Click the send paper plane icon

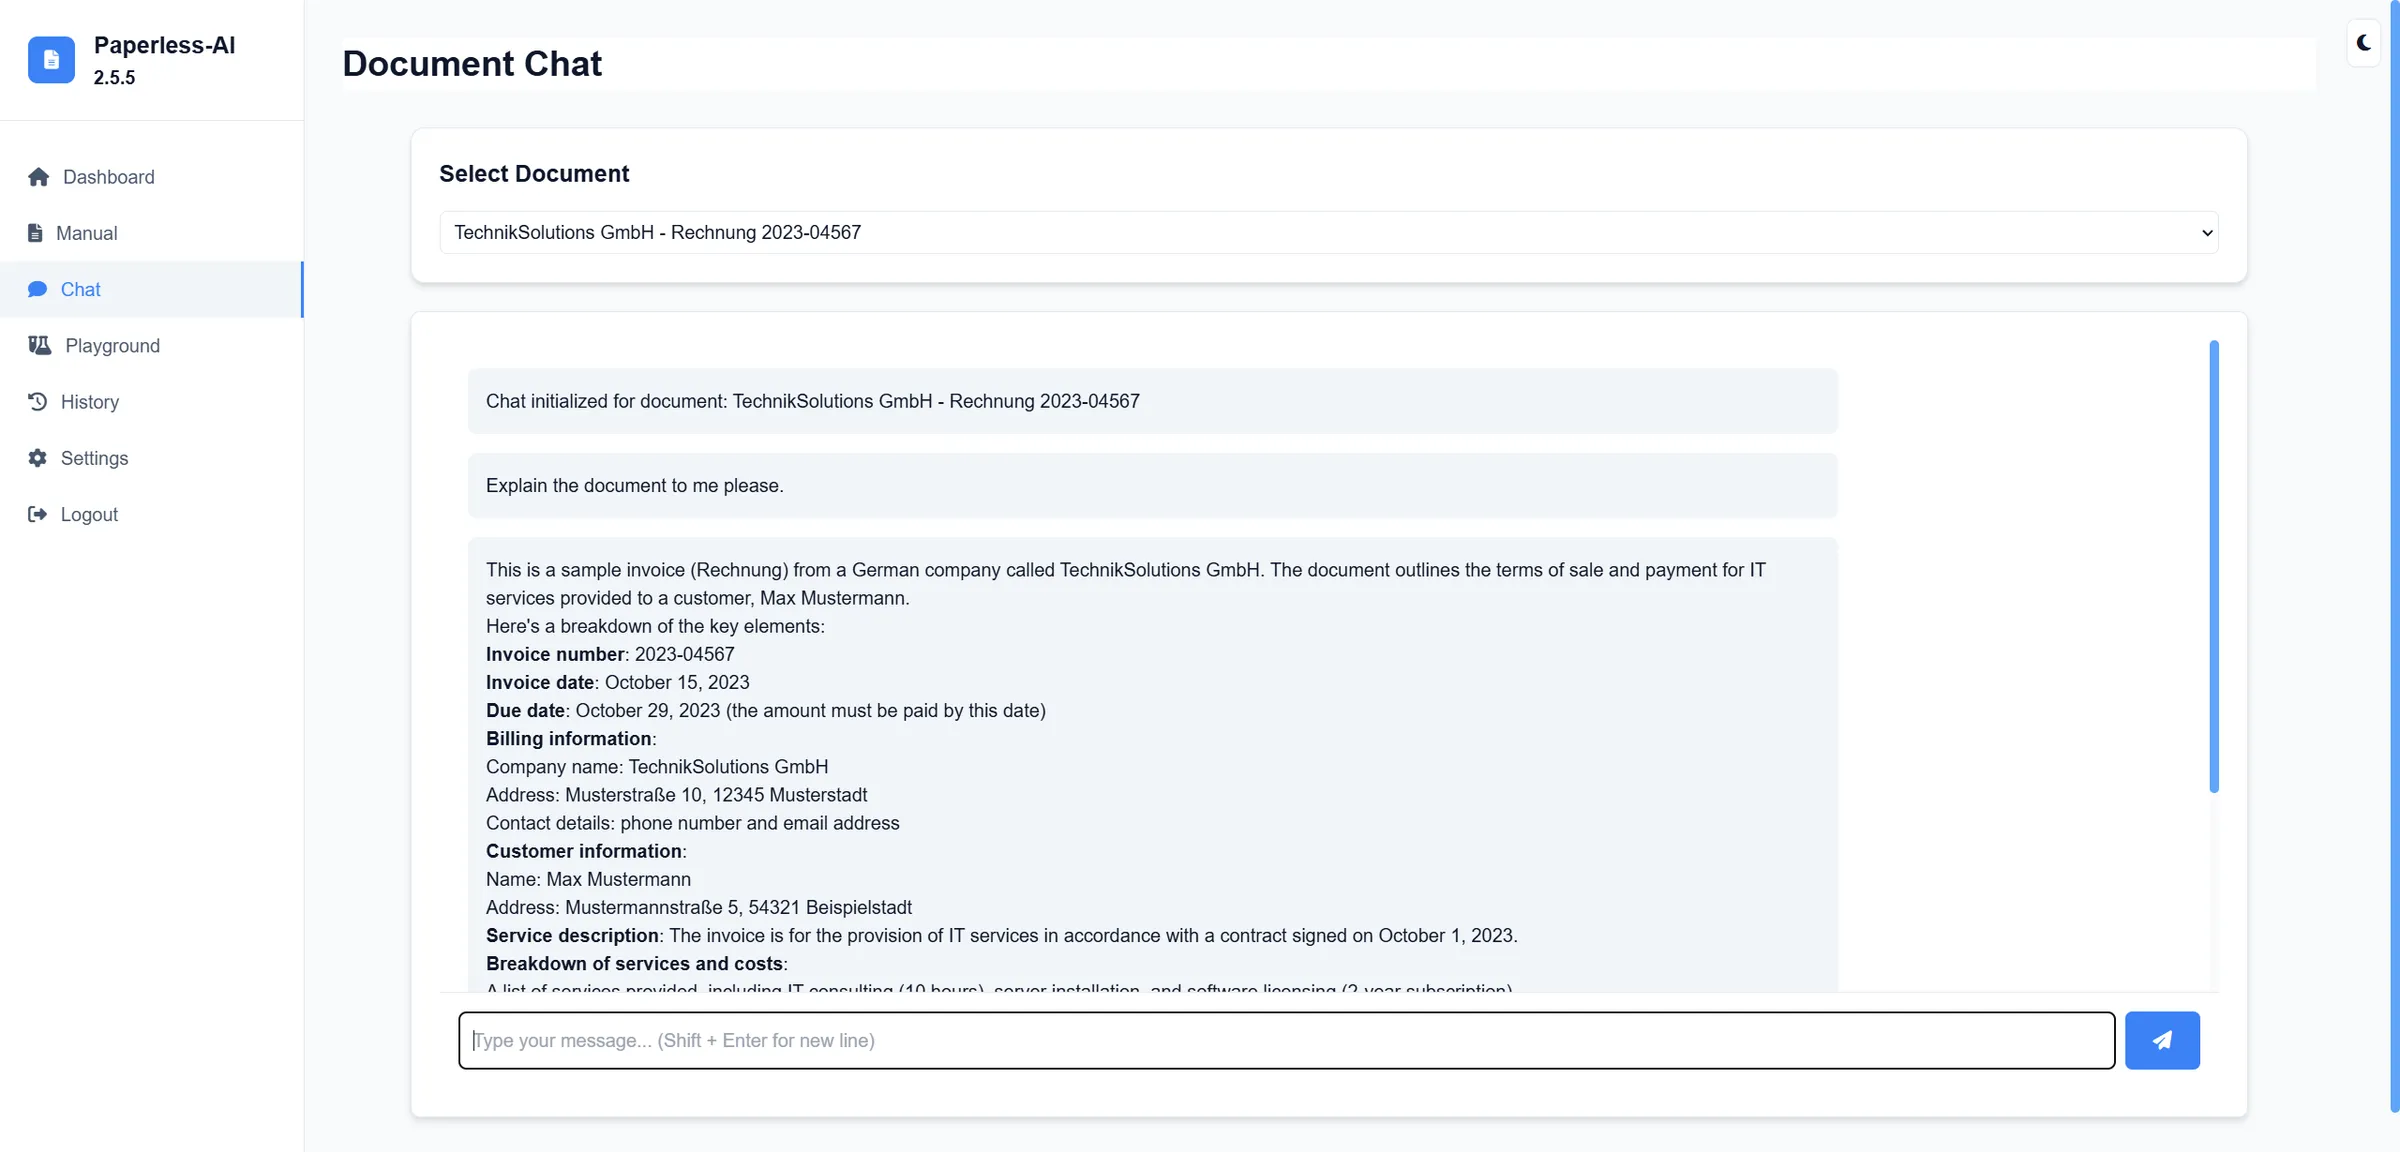pyautogui.click(x=2162, y=1040)
